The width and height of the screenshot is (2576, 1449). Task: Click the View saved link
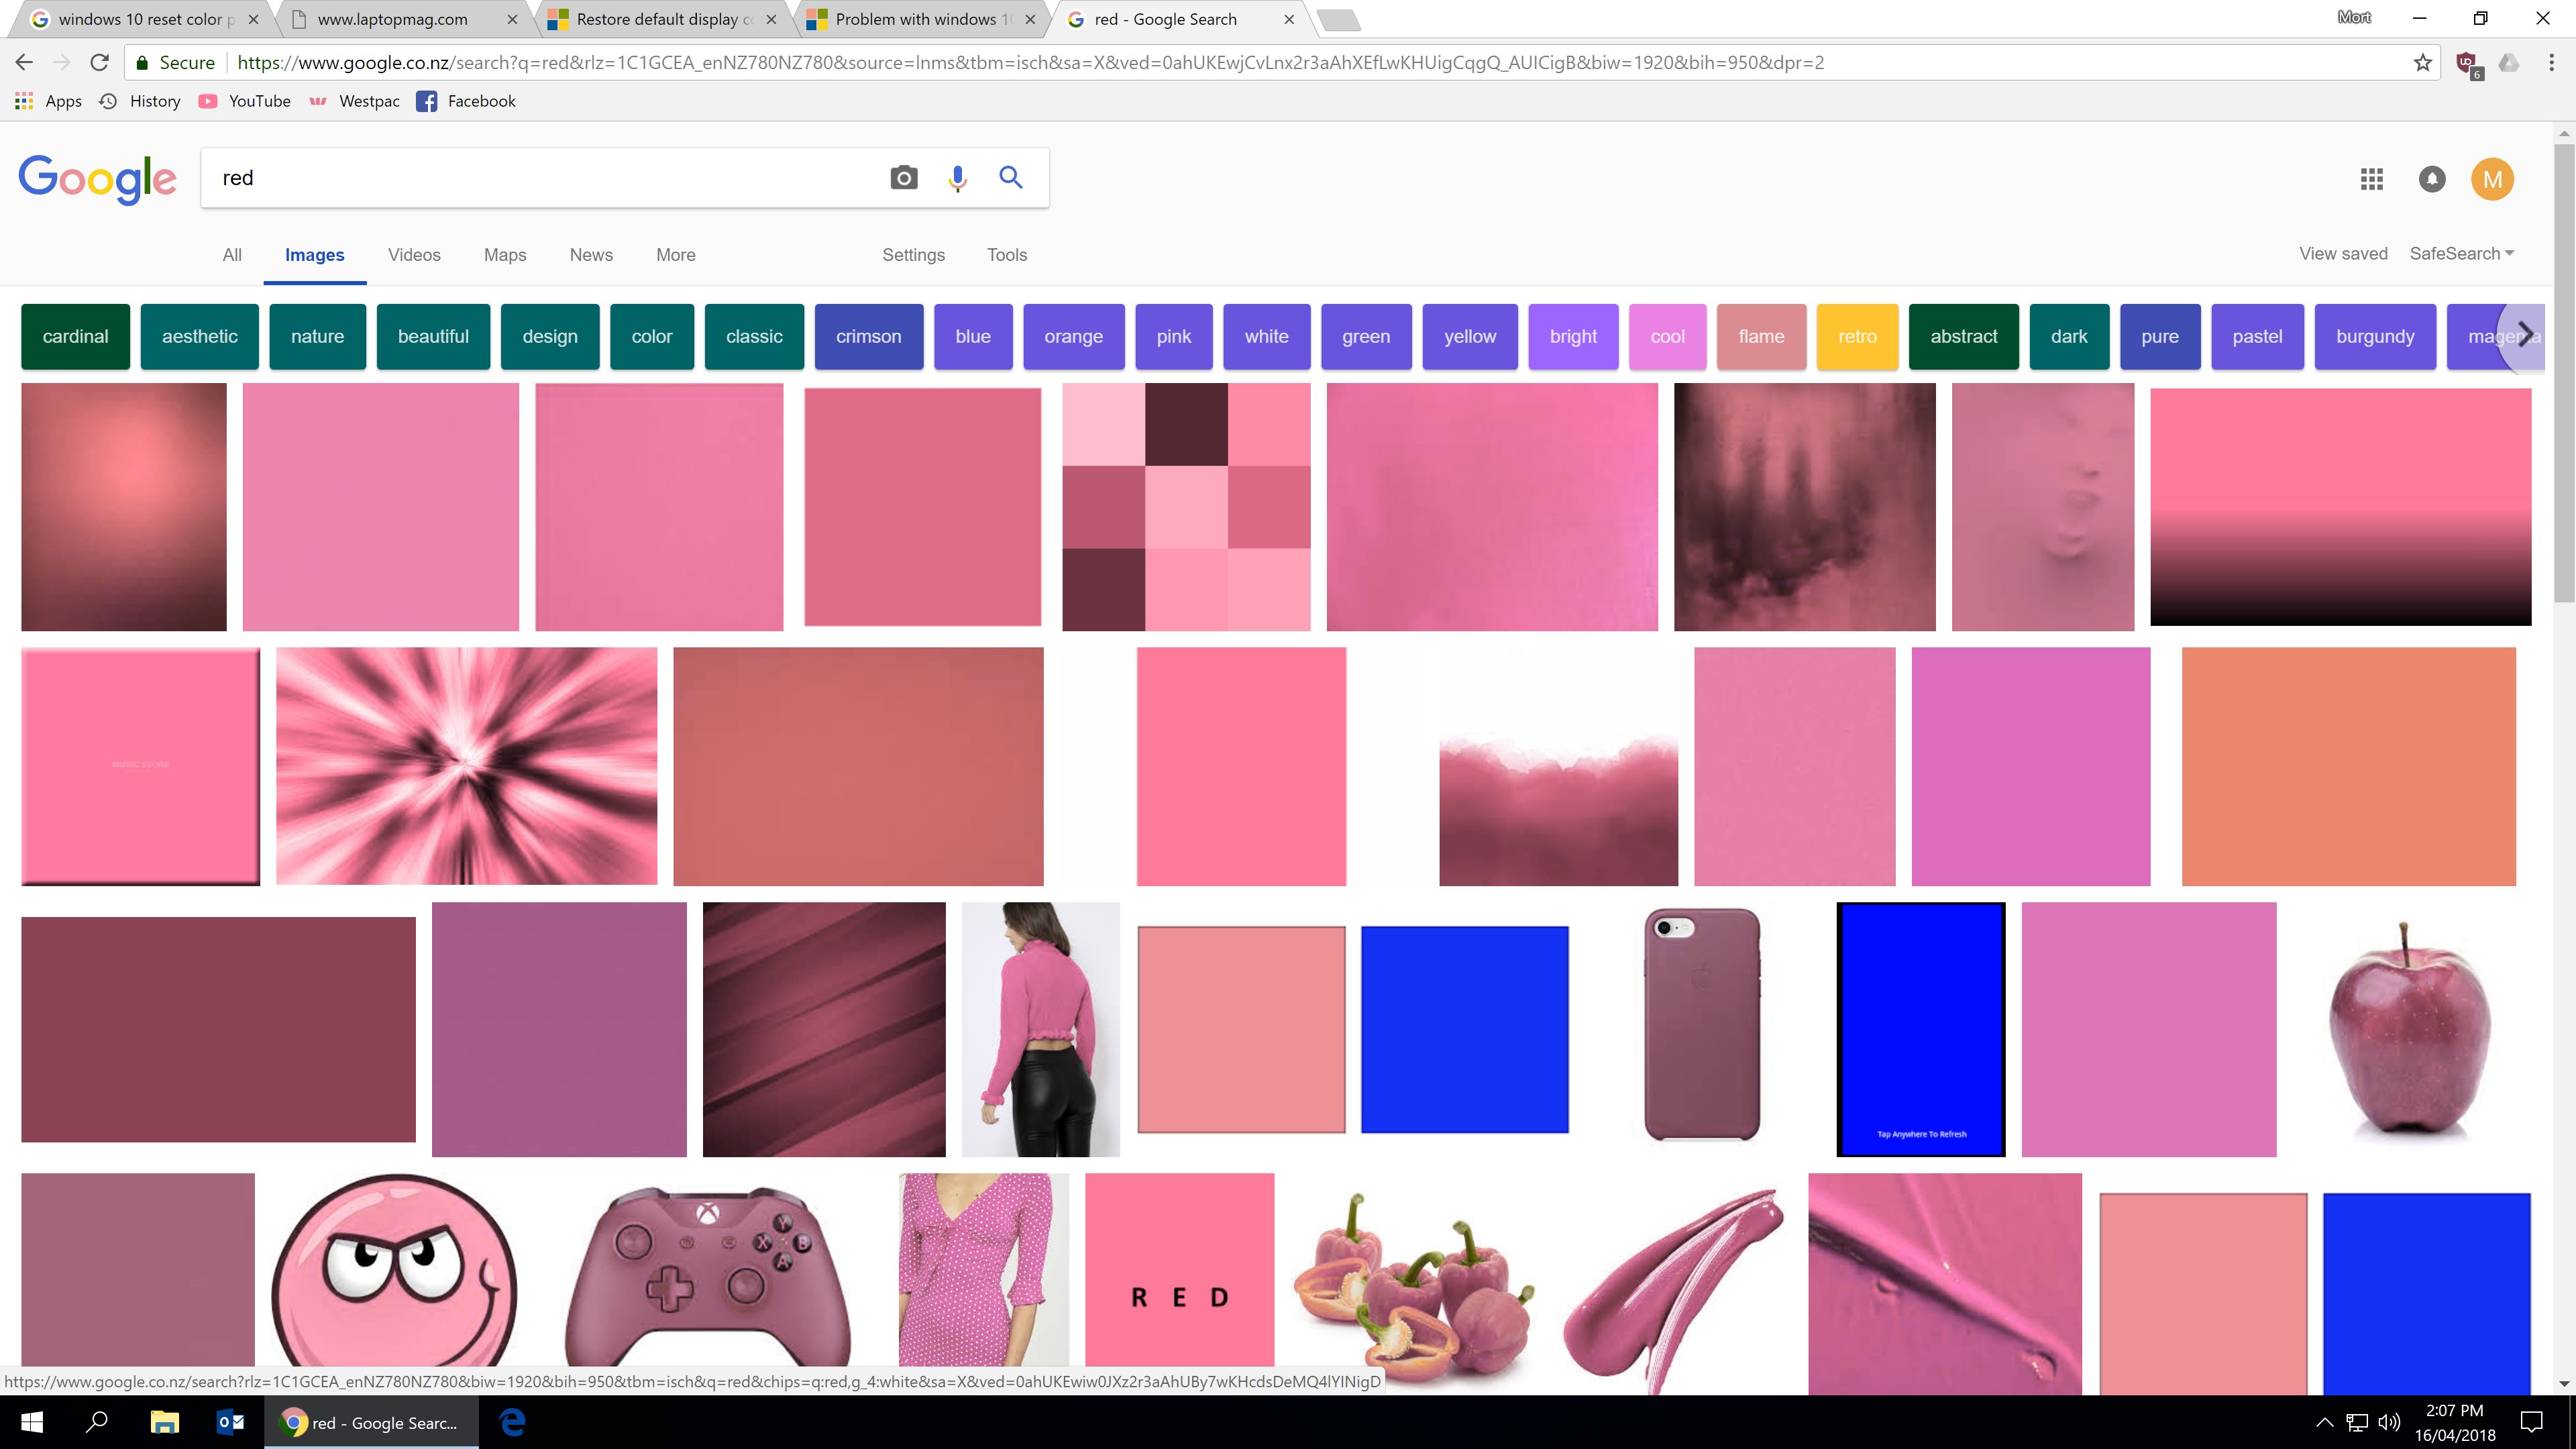pyautogui.click(x=2342, y=254)
